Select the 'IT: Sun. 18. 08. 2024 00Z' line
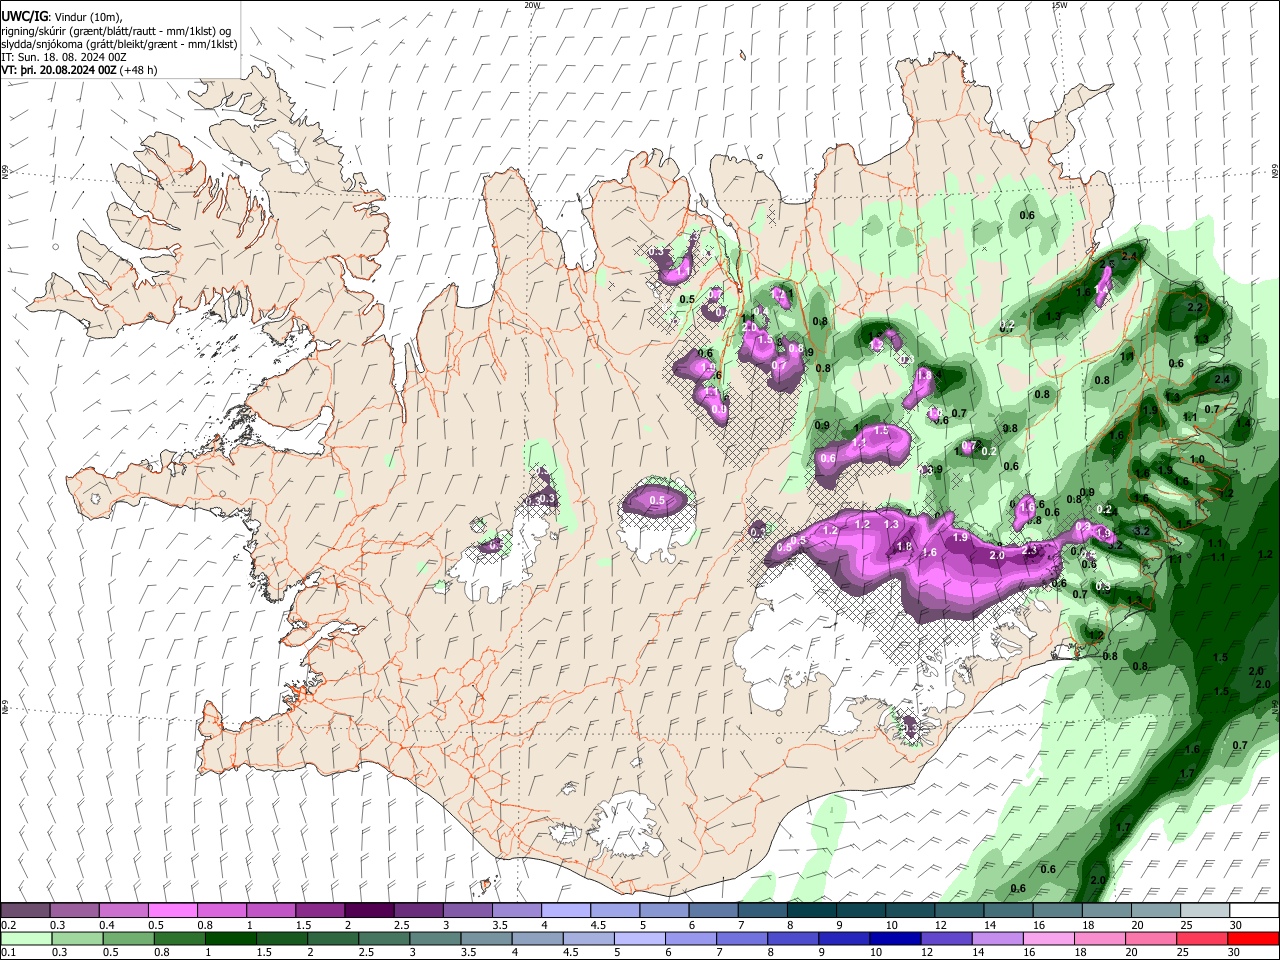Viewport: 1280px width, 960px height. coord(64,57)
